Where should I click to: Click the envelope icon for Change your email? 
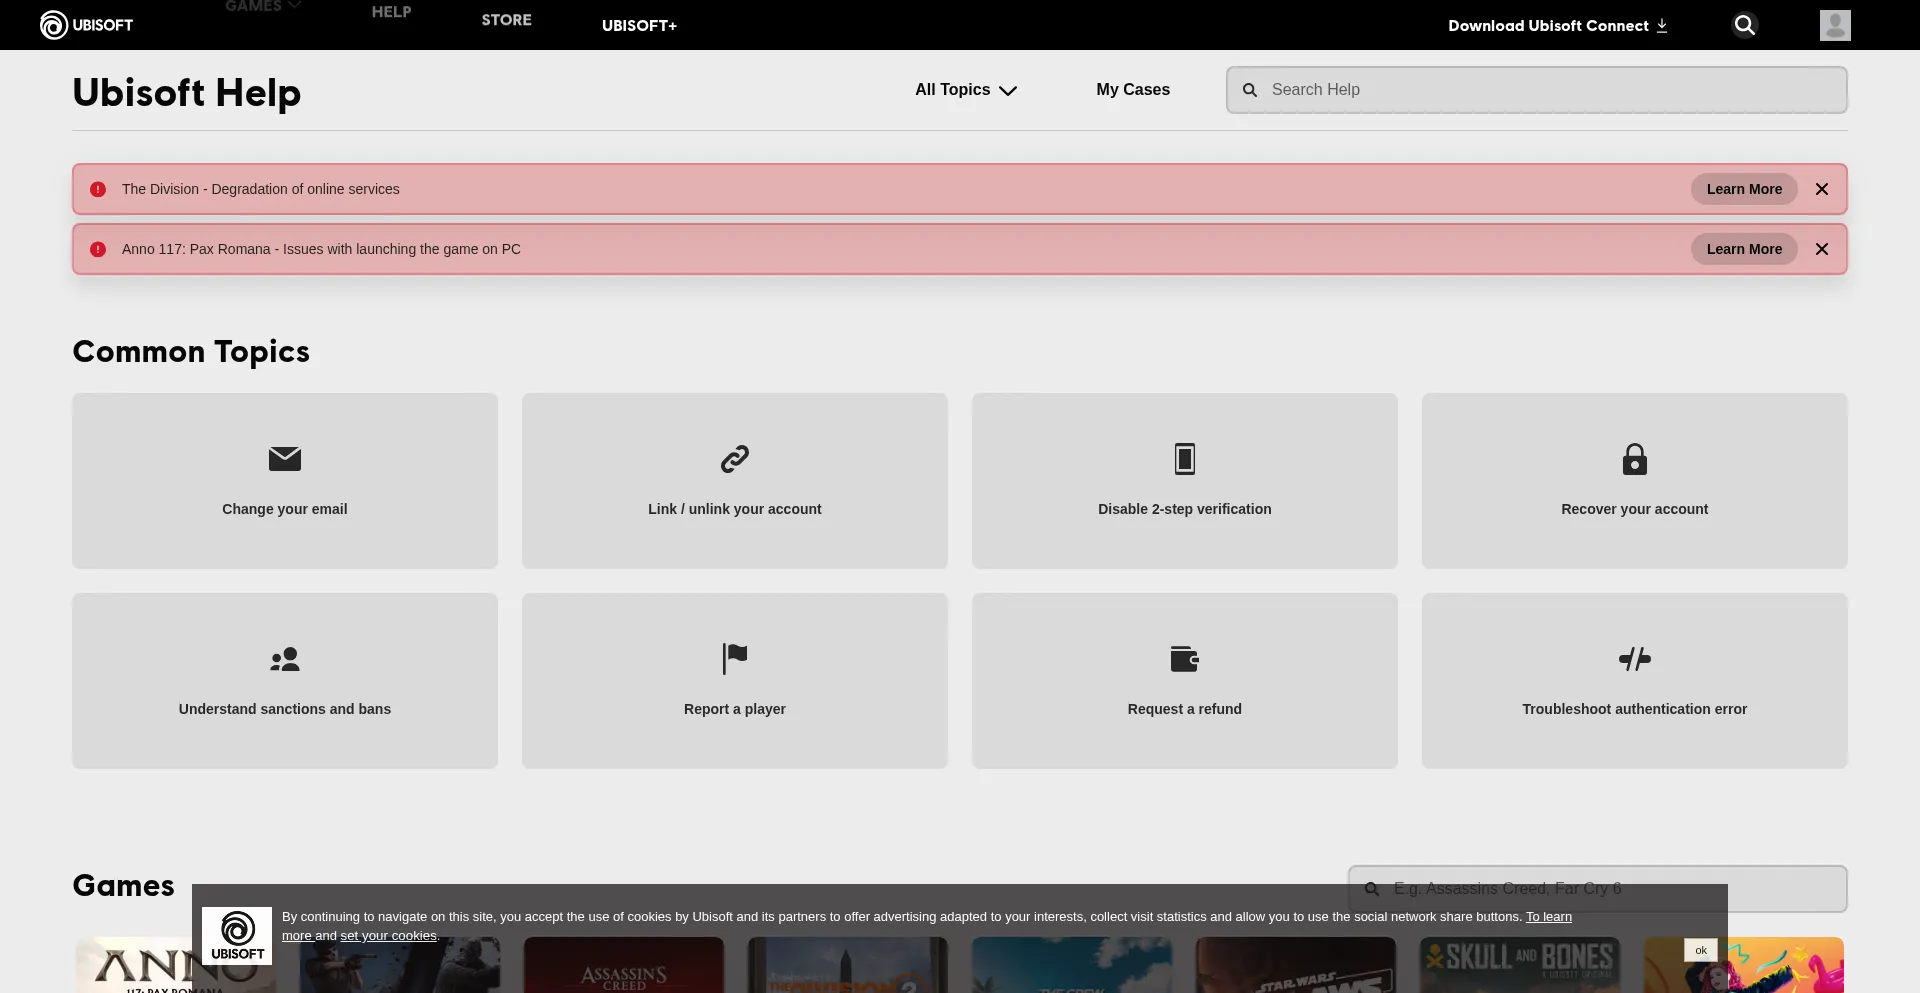pos(284,459)
